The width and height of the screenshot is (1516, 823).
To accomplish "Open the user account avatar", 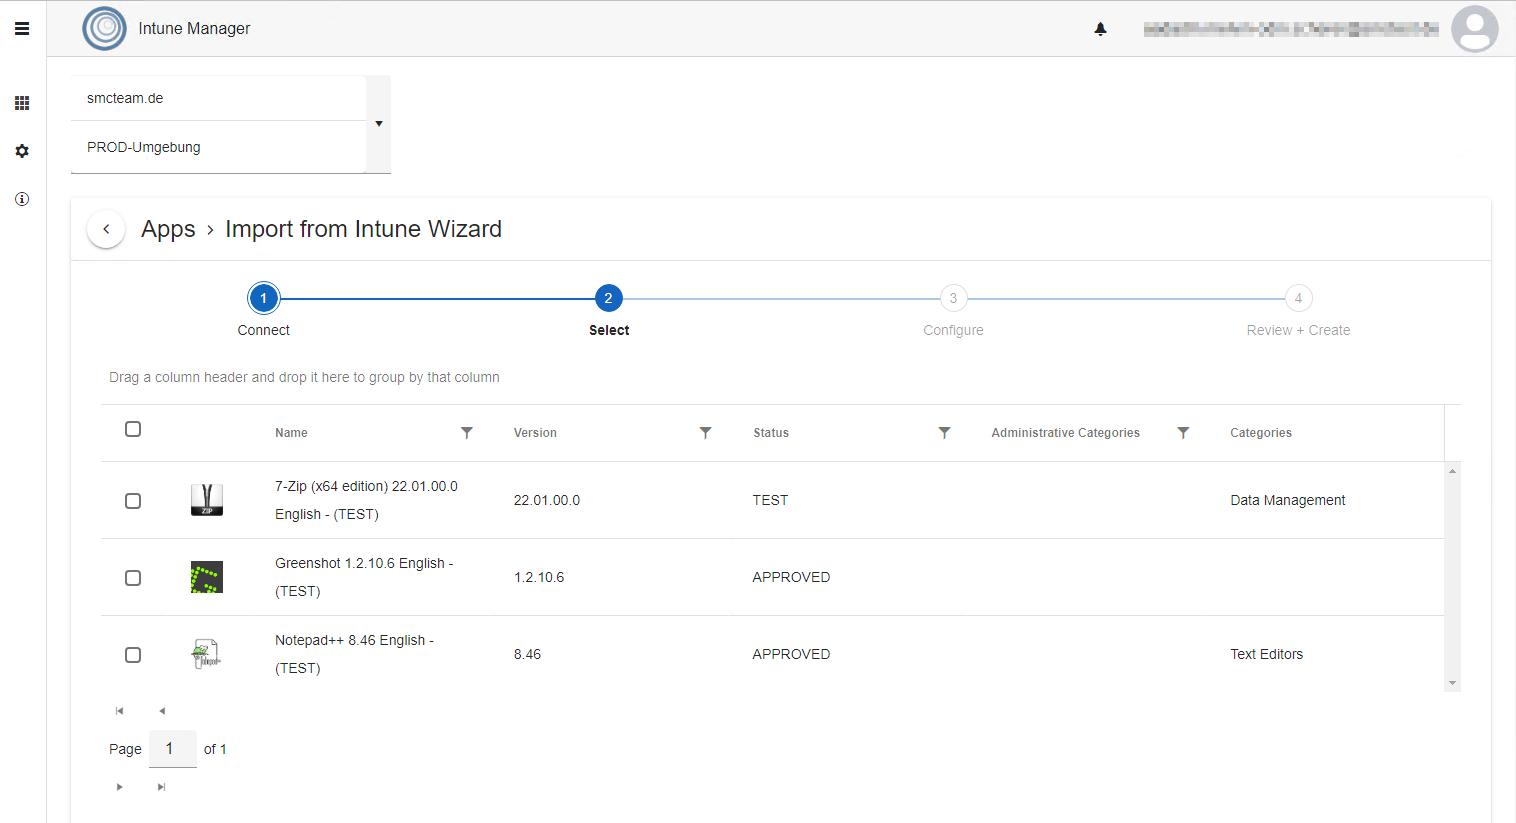I will click(x=1474, y=29).
